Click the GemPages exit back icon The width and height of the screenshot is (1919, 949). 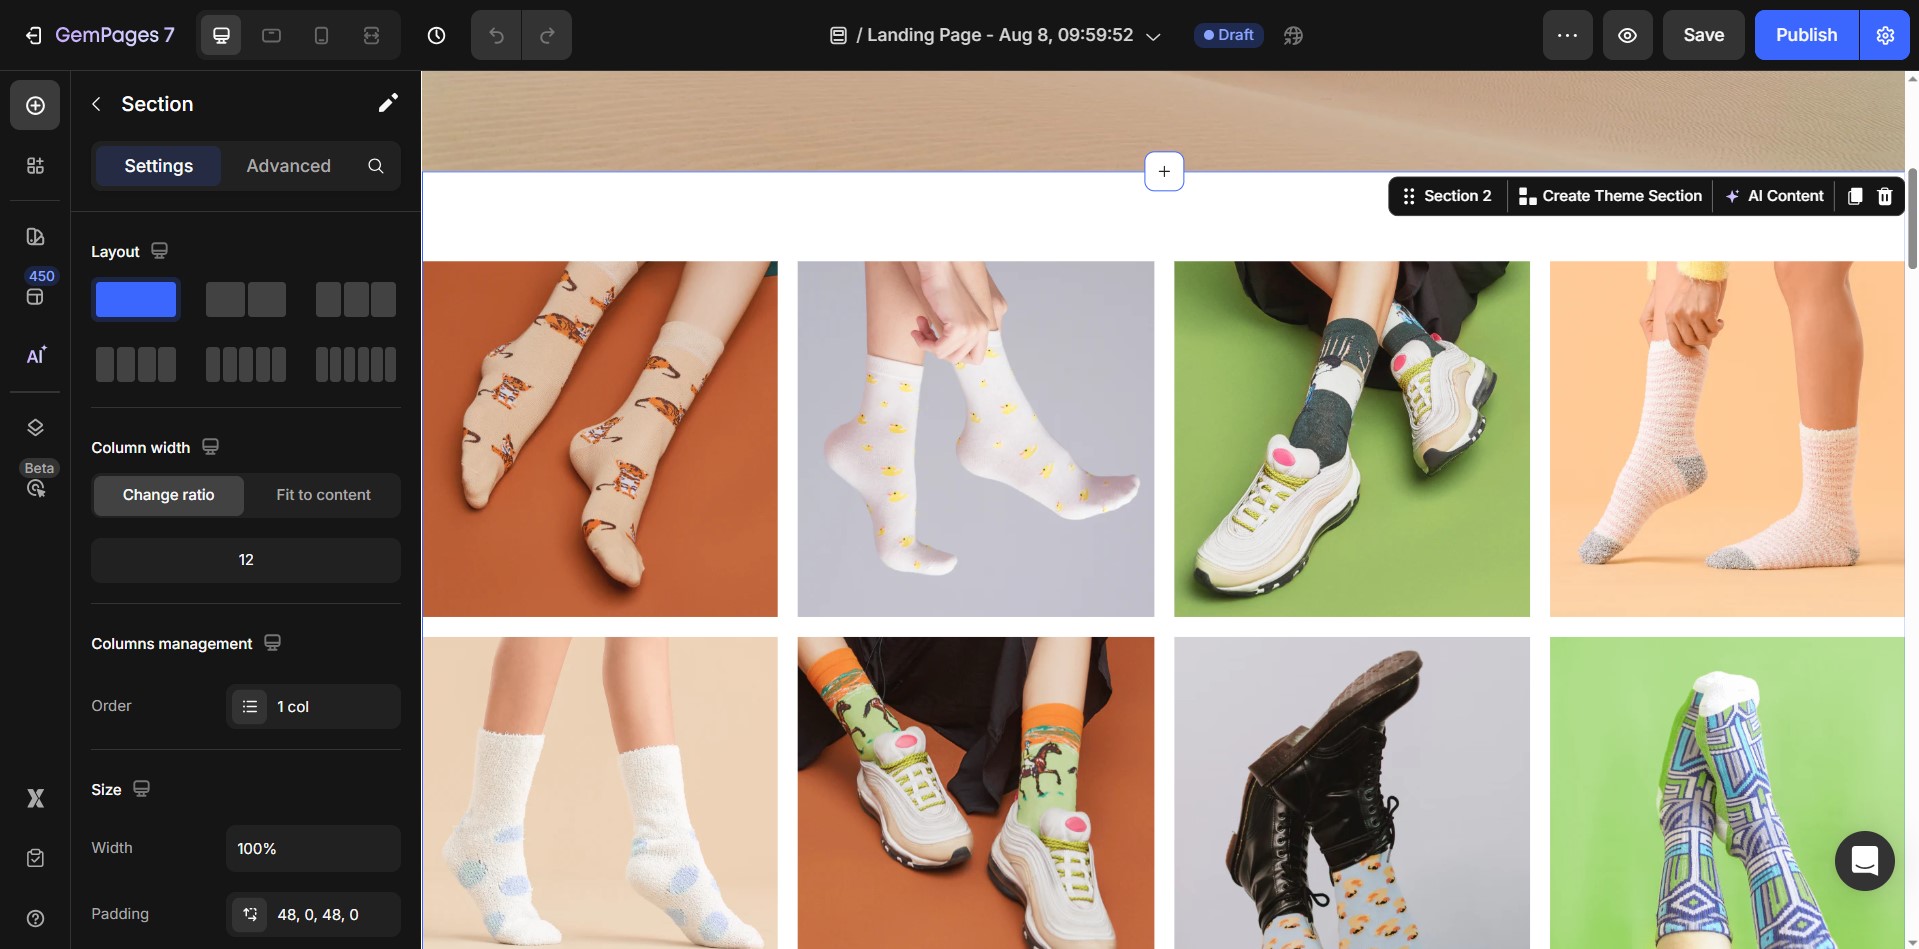click(x=33, y=36)
